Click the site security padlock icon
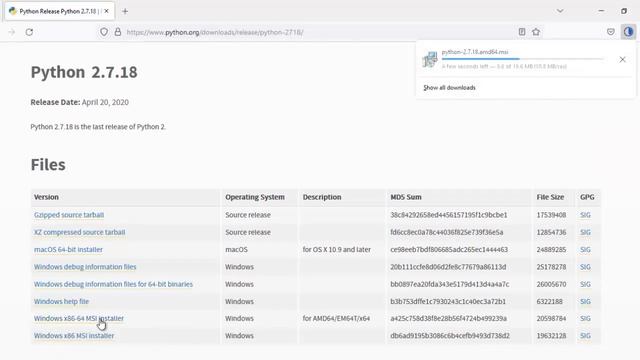Viewport: 640px width, 360px height. coord(118,32)
